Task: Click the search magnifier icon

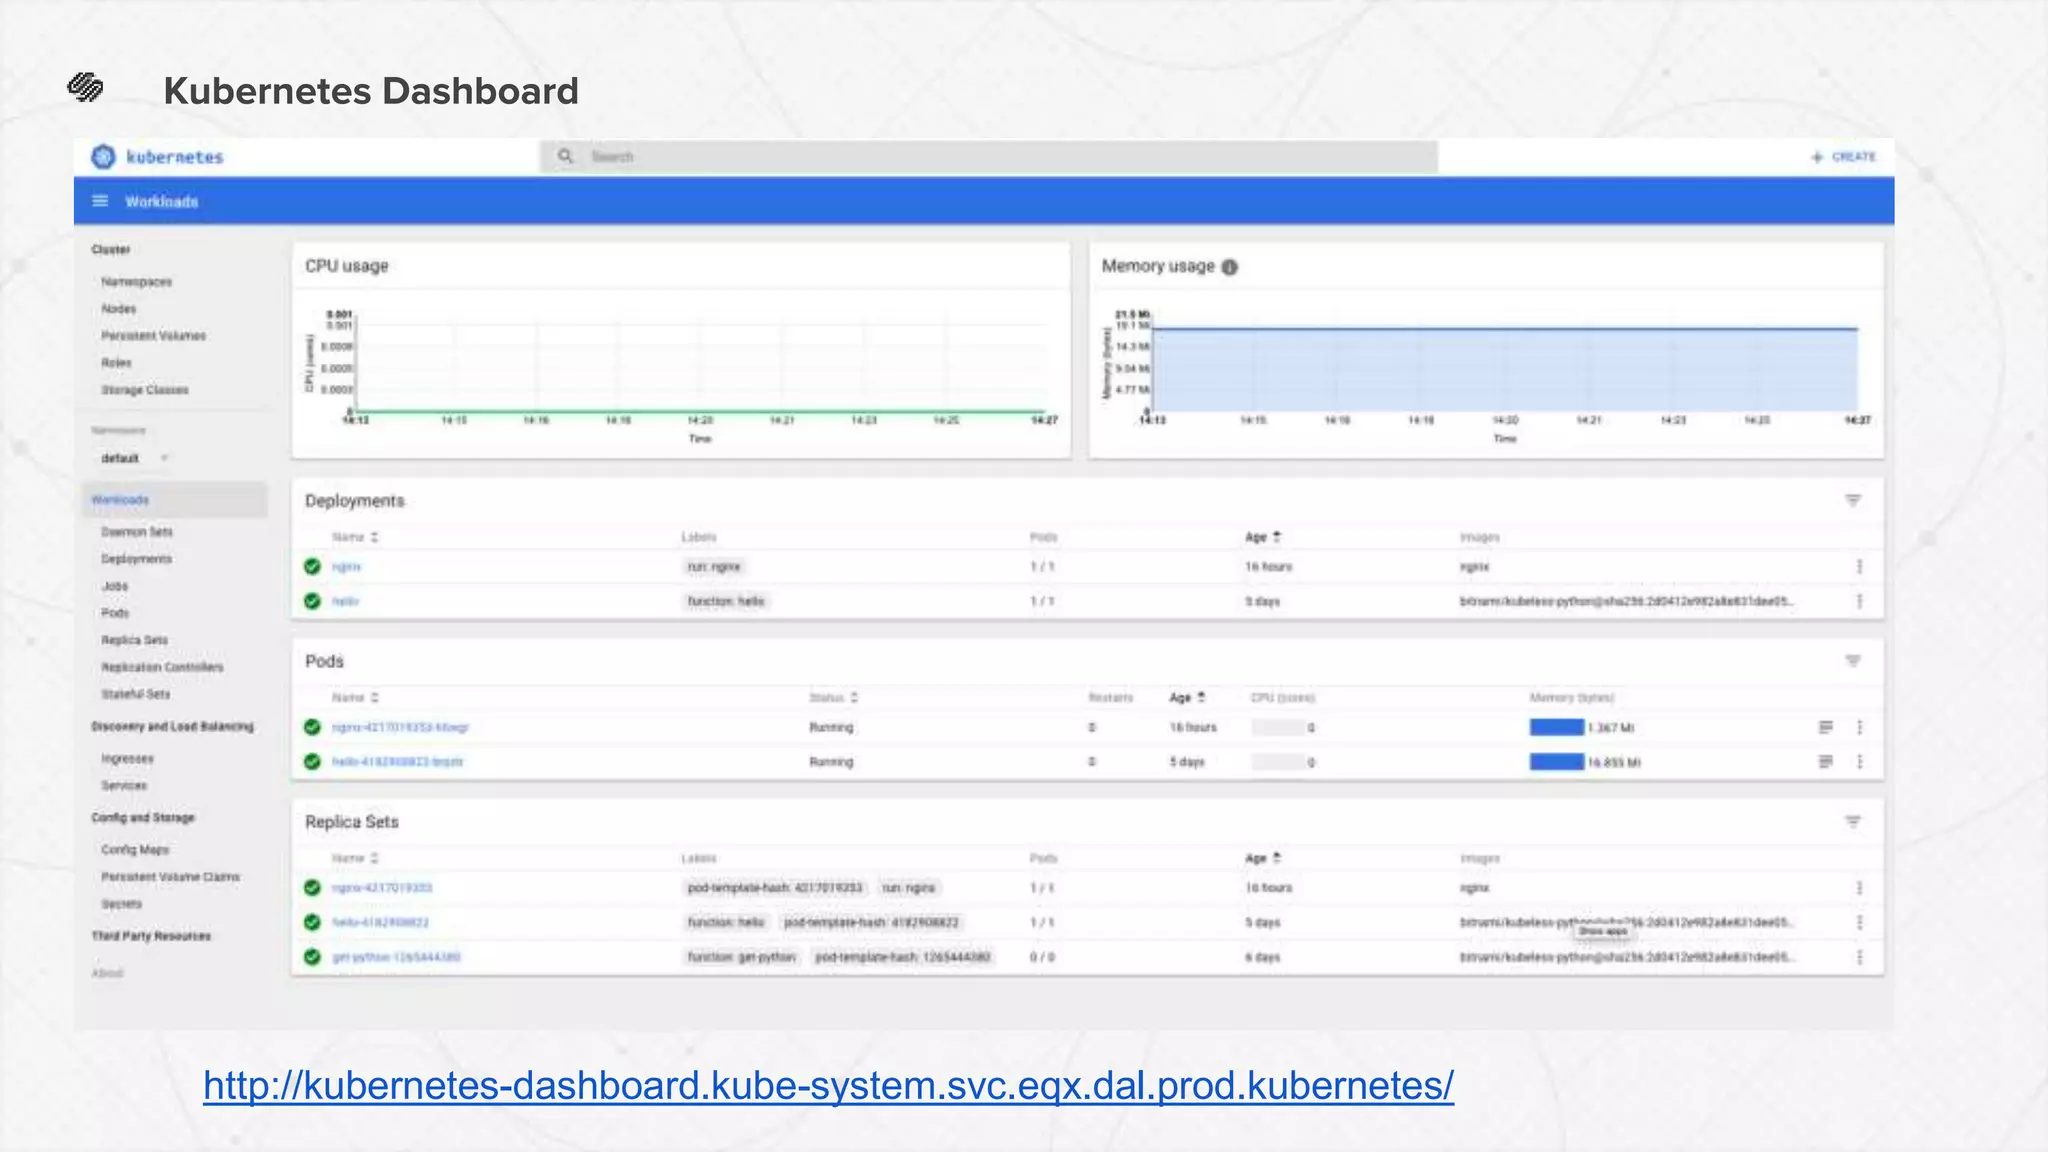Action: [566, 157]
